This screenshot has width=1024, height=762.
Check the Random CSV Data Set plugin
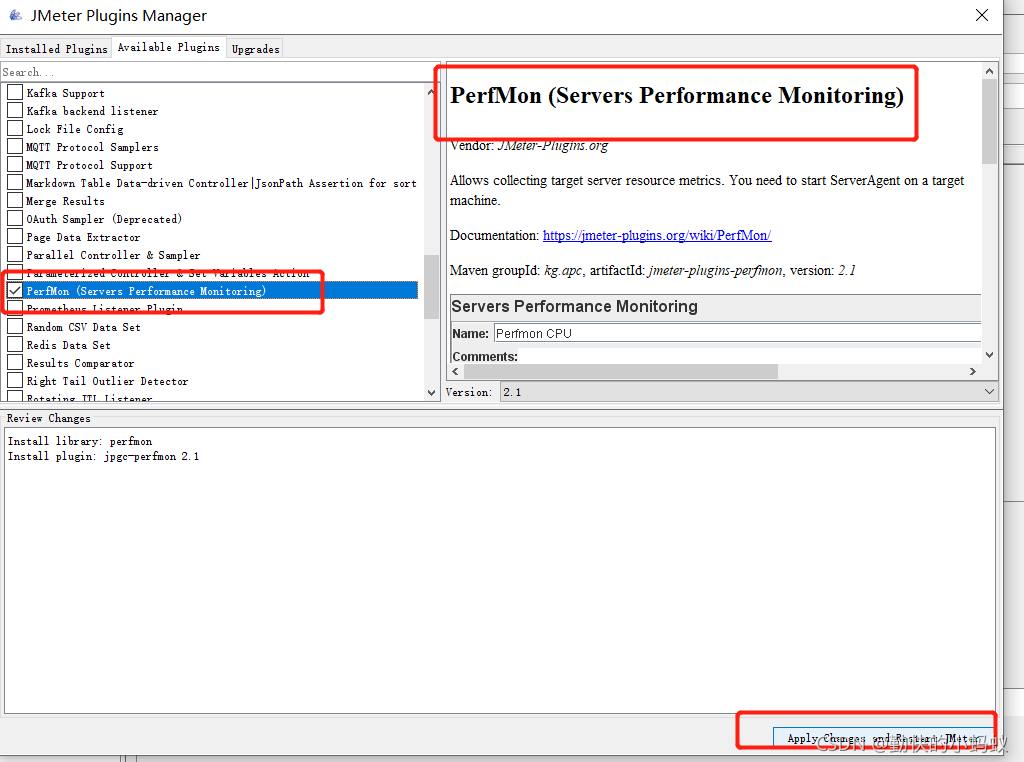(x=15, y=326)
